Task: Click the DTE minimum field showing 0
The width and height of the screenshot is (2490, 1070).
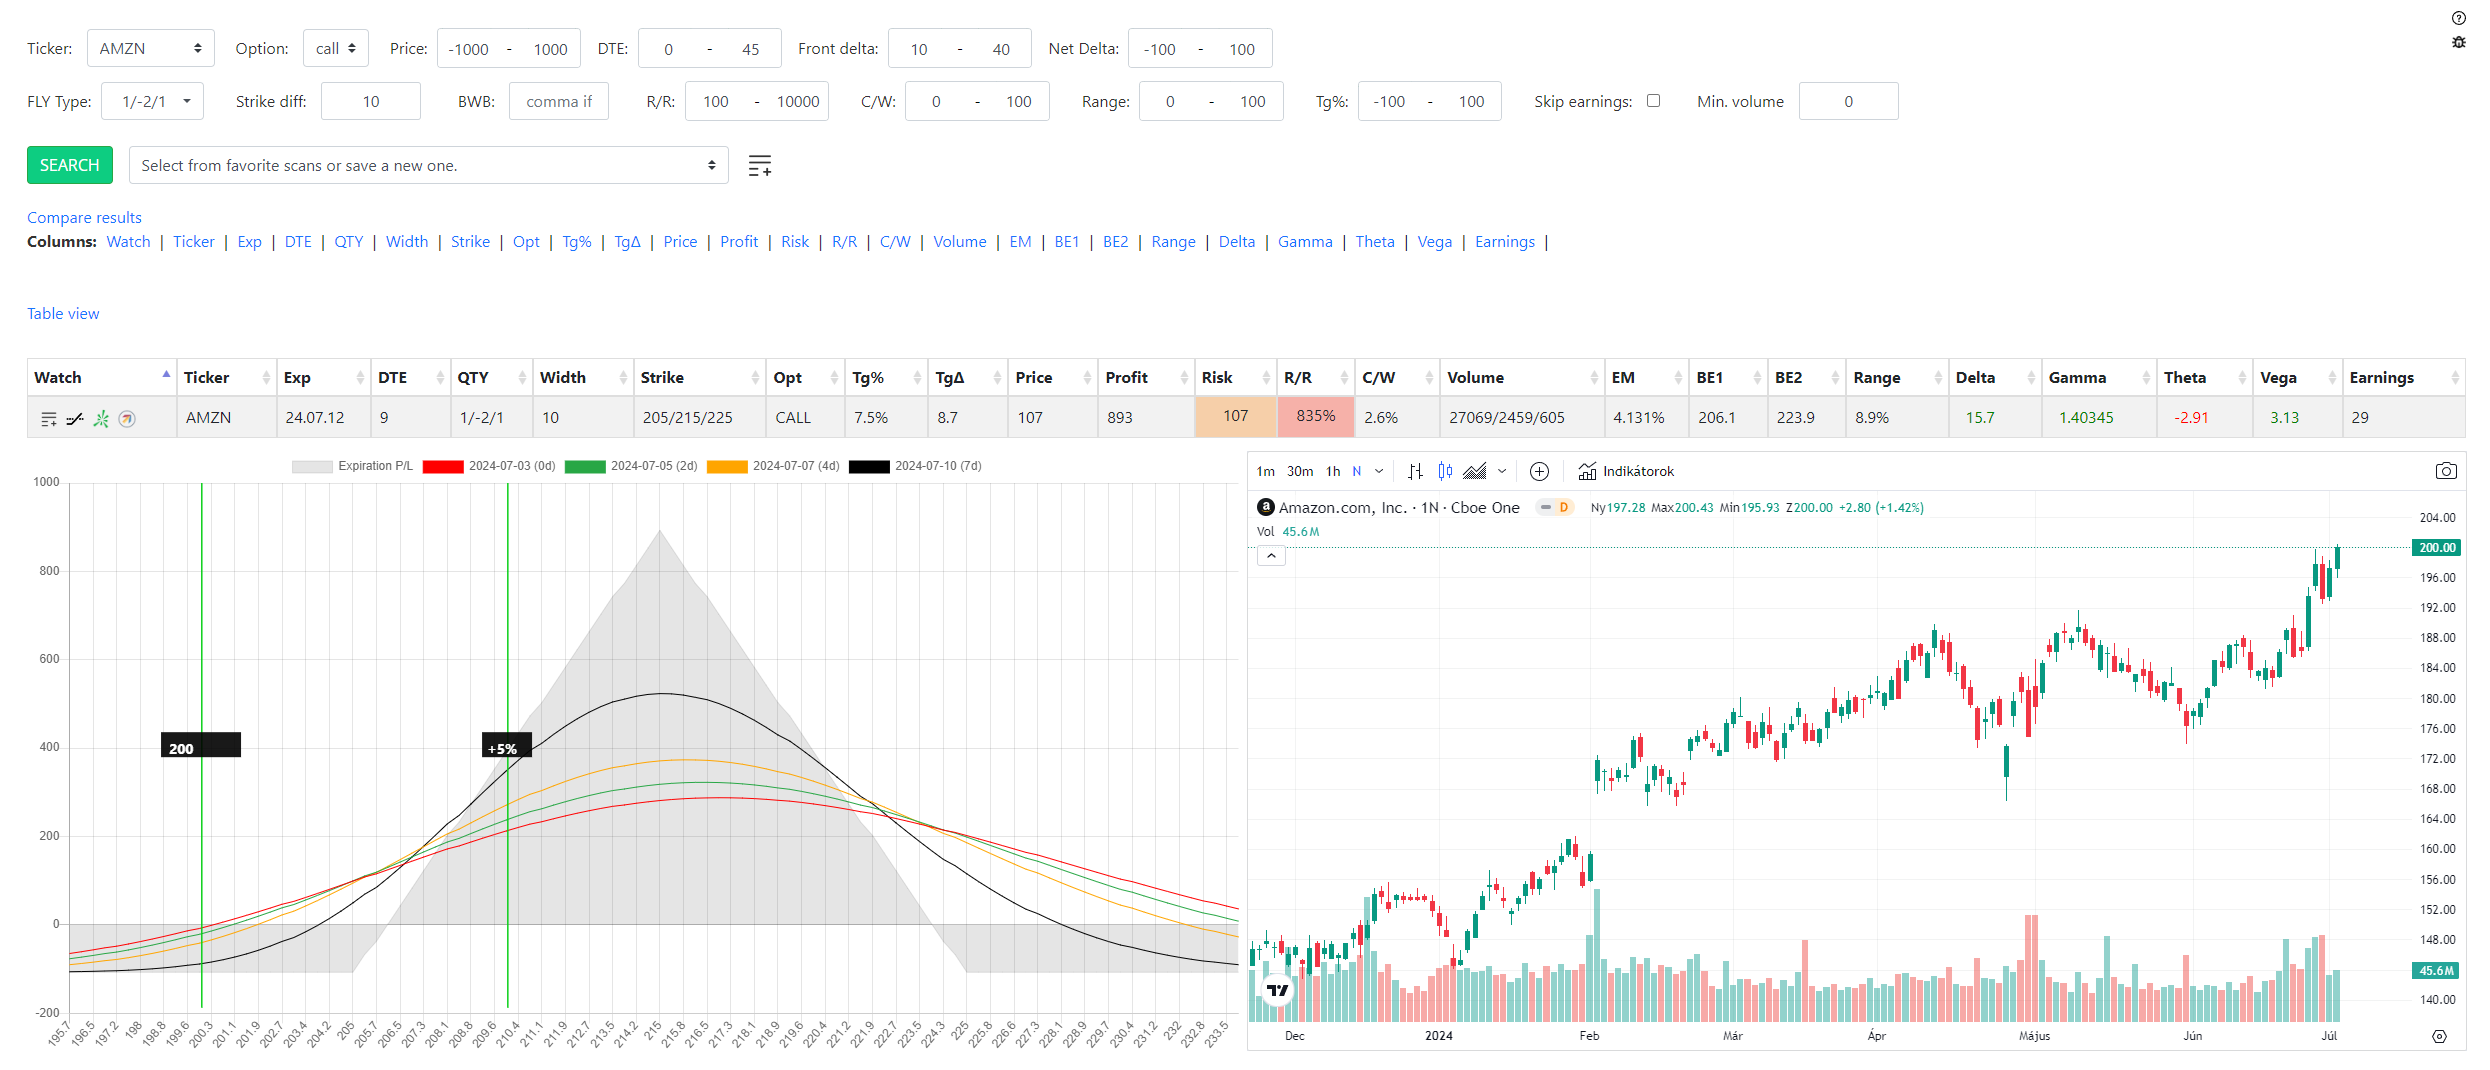Action: (x=669, y=49)
